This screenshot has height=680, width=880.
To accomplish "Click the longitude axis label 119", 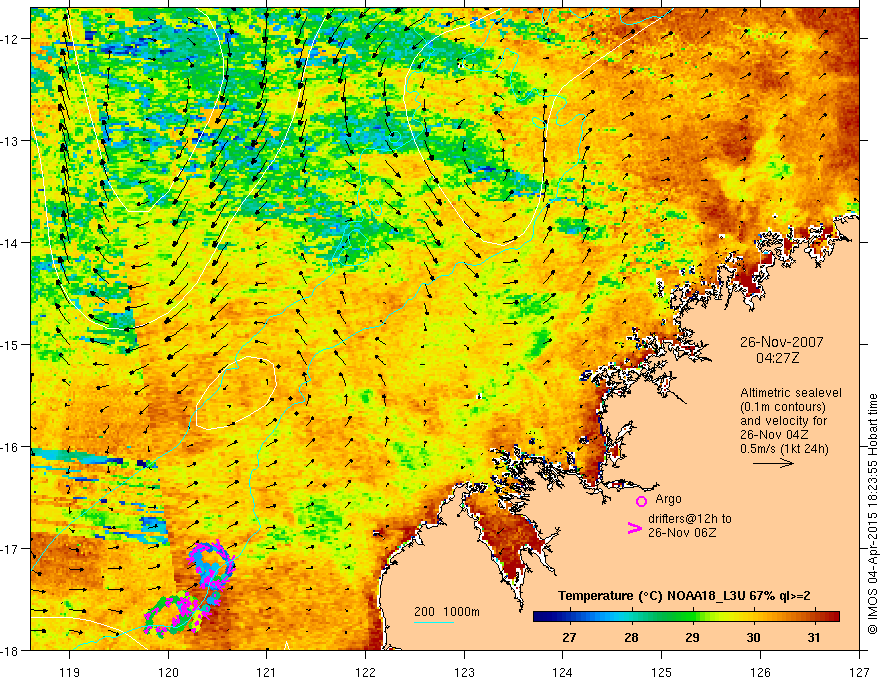I will pos(70,672).
